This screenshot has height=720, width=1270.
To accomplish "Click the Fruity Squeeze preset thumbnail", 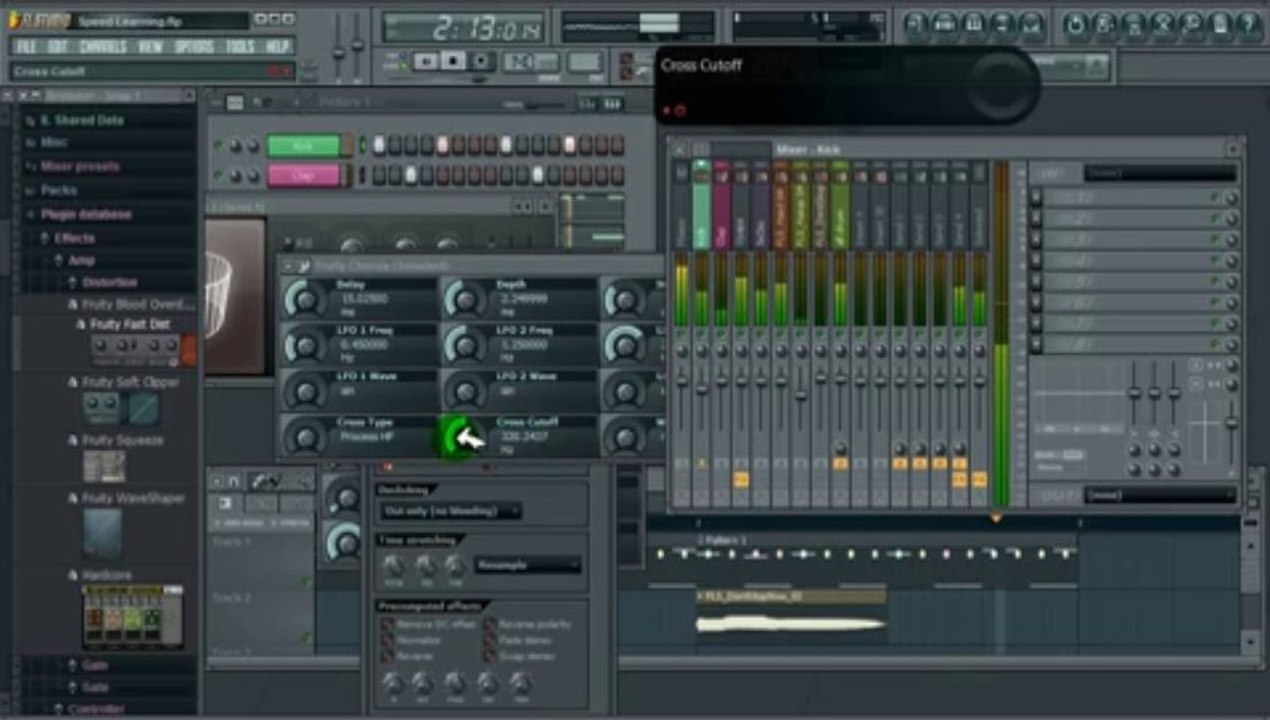I will (104, 466).
